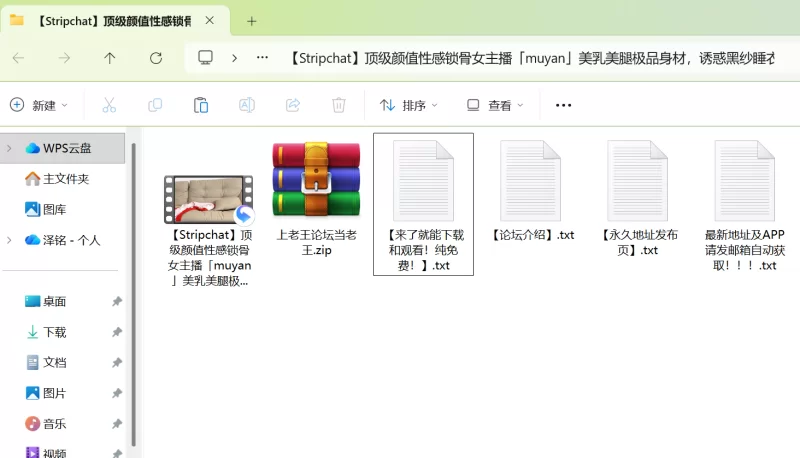The width and height of the screenshot is (800, 458).
Task: Refresh the current folder view
Action: (x=156, y=58)
